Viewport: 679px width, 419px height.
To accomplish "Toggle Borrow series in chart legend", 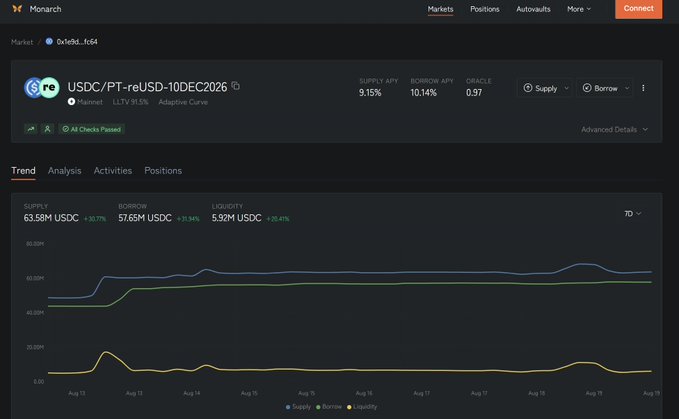I will pos(329,406).
